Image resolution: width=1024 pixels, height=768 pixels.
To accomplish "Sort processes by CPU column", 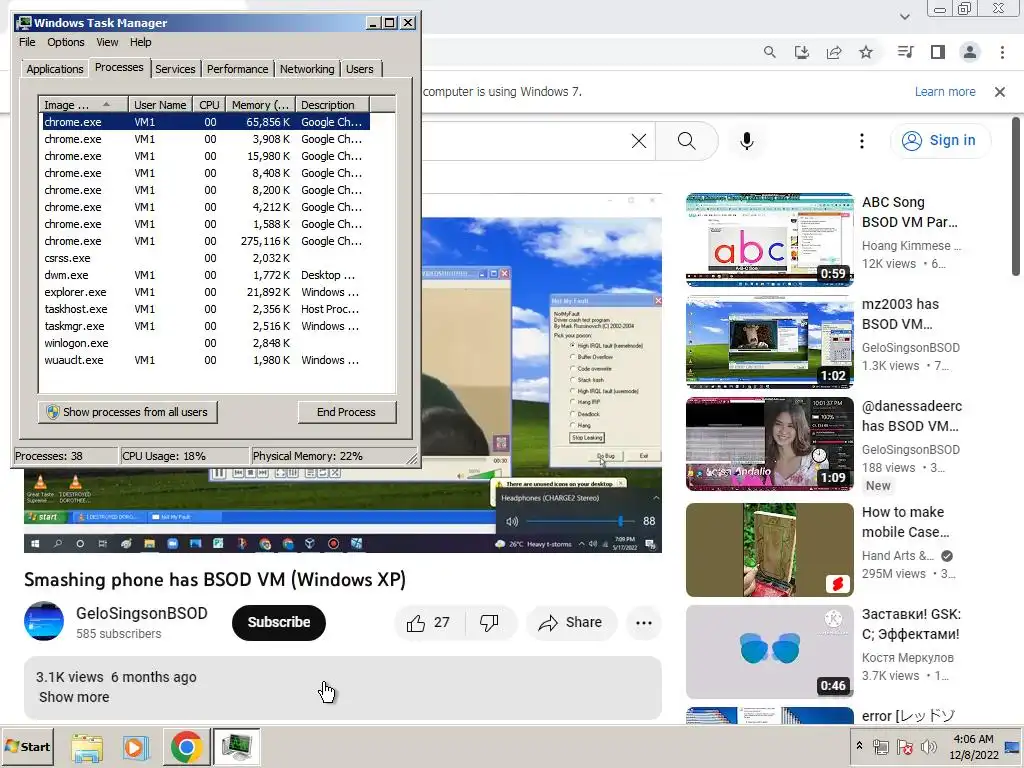I will [209, 104].
